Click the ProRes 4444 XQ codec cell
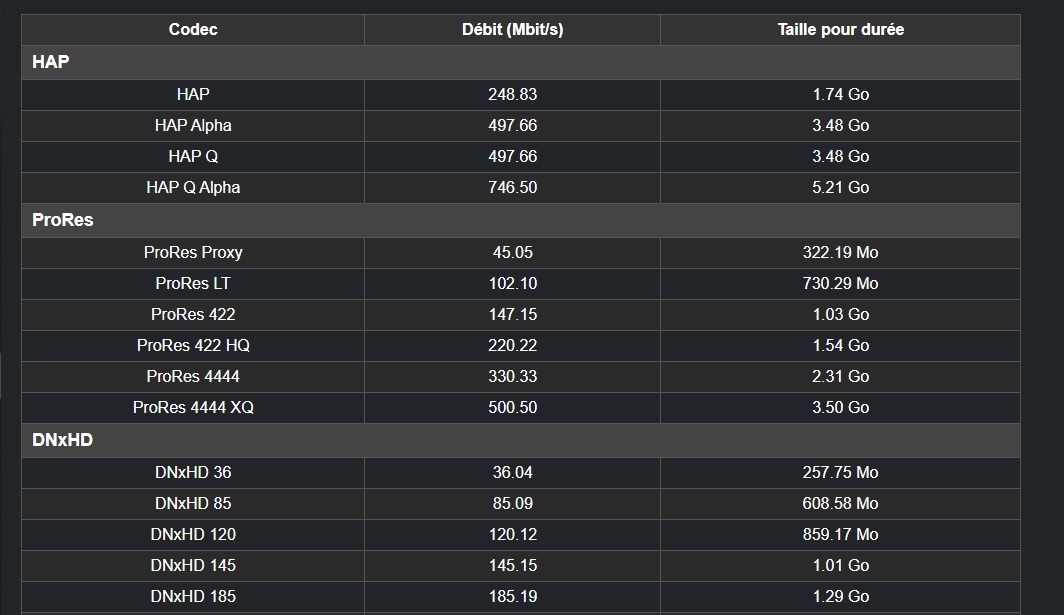 coord(193,407)
